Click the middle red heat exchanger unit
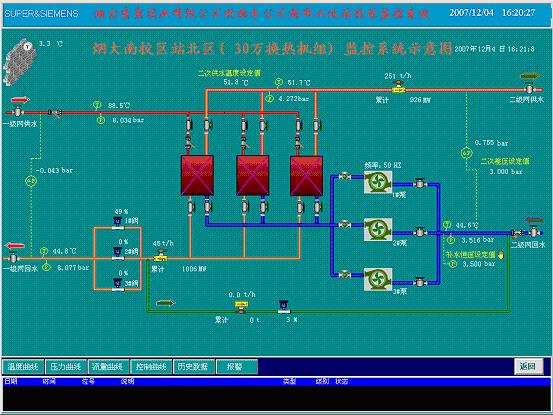The width and height of the screenshot is (553, 415). tap(253, 175)
